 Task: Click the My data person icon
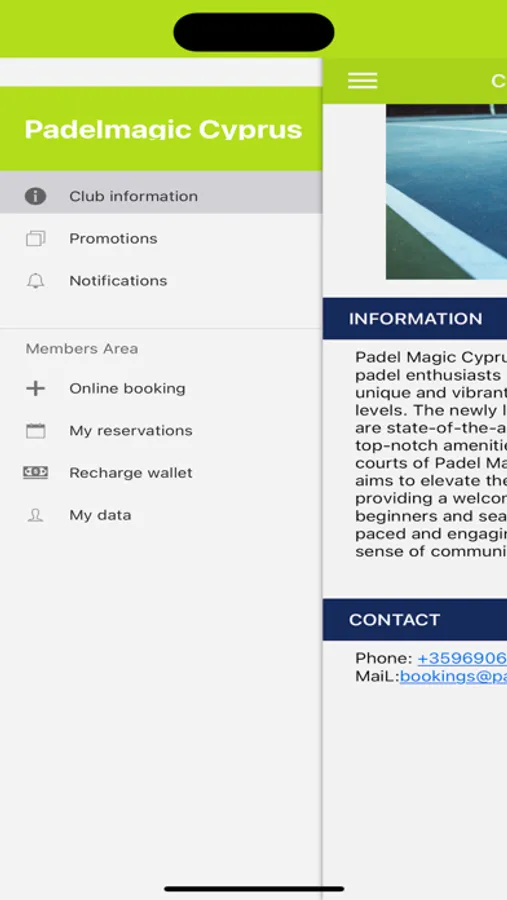35,515
